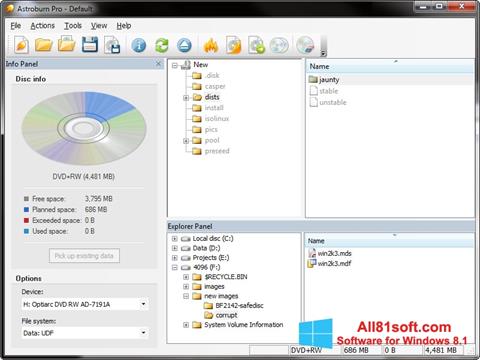Screen dimensions: 480x360
Task: Click the erase disc toolbar icon
Action: 305,45
